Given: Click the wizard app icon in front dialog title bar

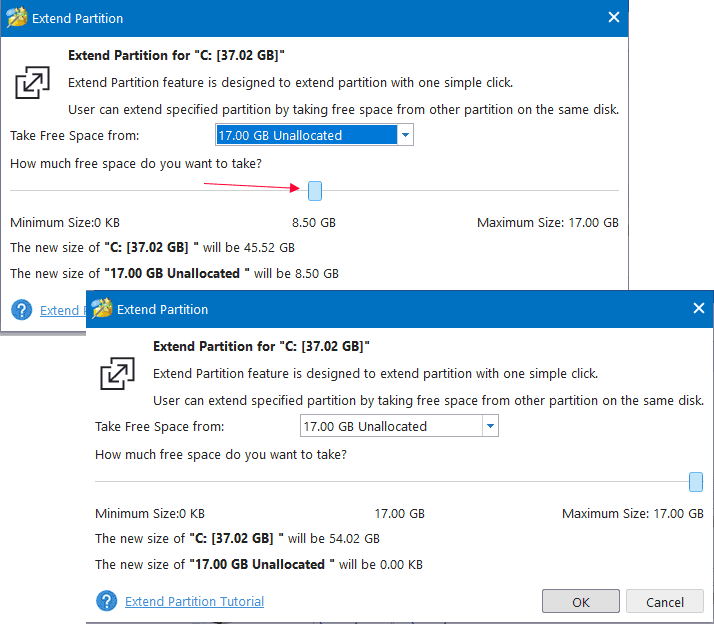Looking at the screenshot, I should tap(102, 308).
